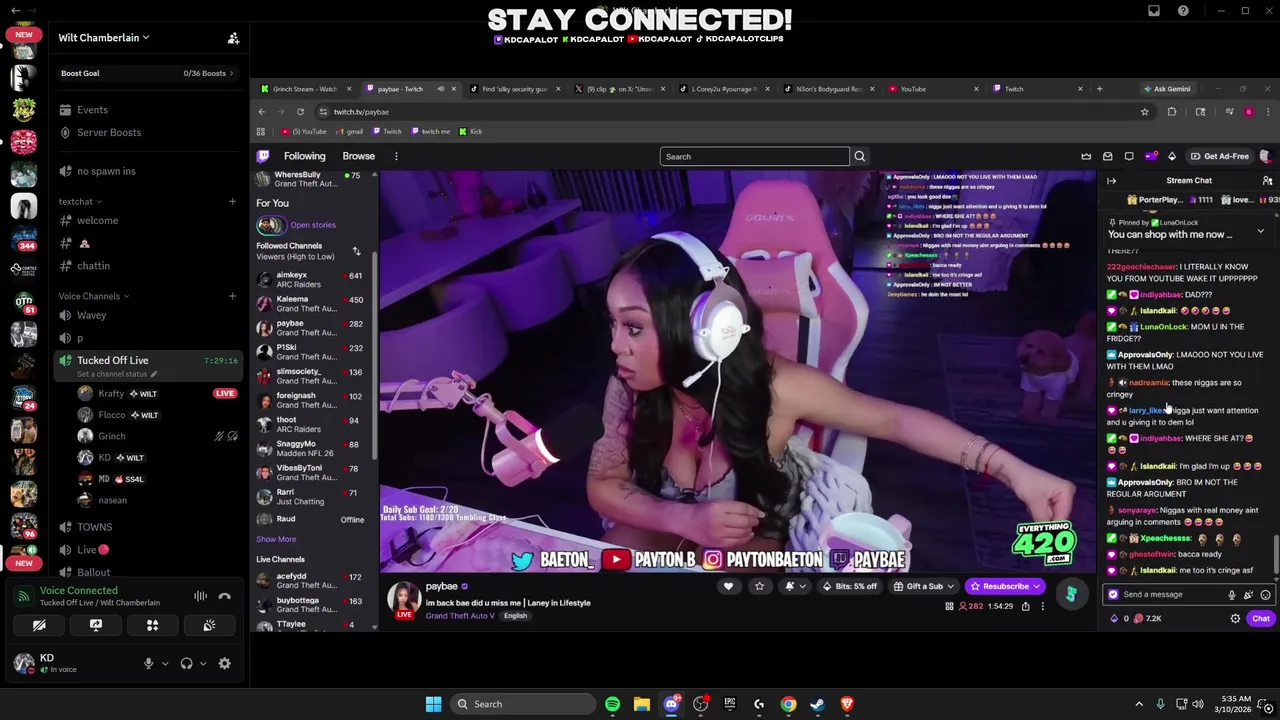Collapse the Voice Channels category
1280x720 pixels.
94,296
